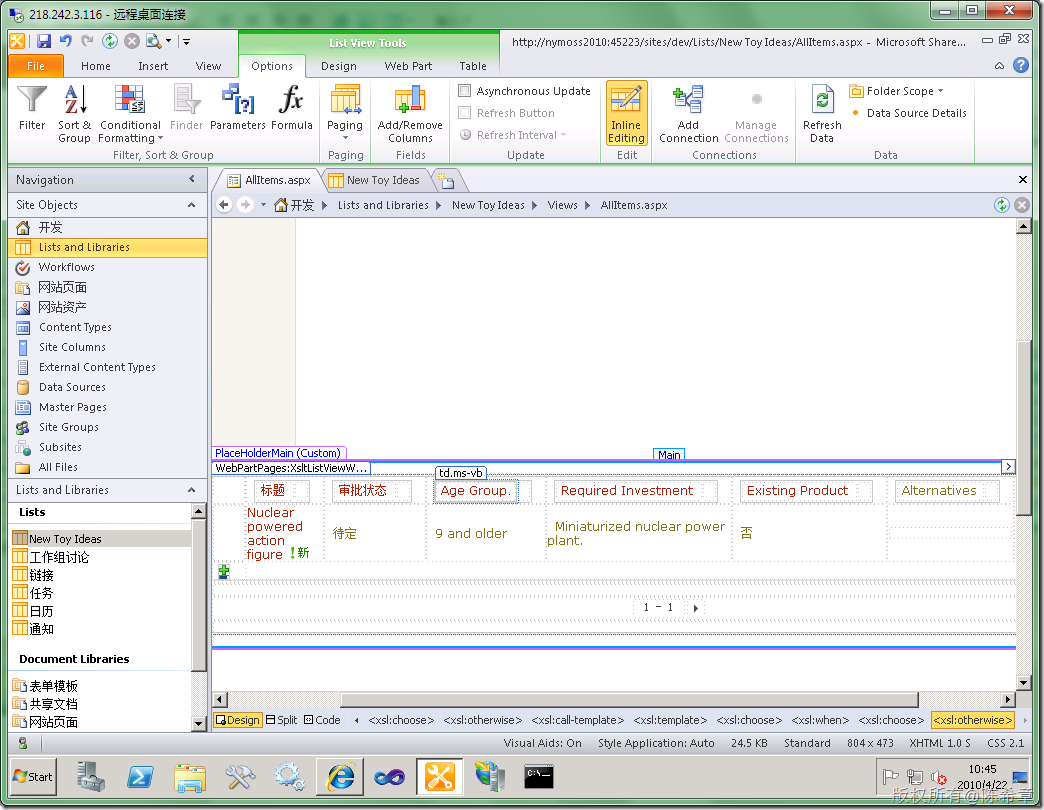Open Paging dropdown

[x=345, y=113]
